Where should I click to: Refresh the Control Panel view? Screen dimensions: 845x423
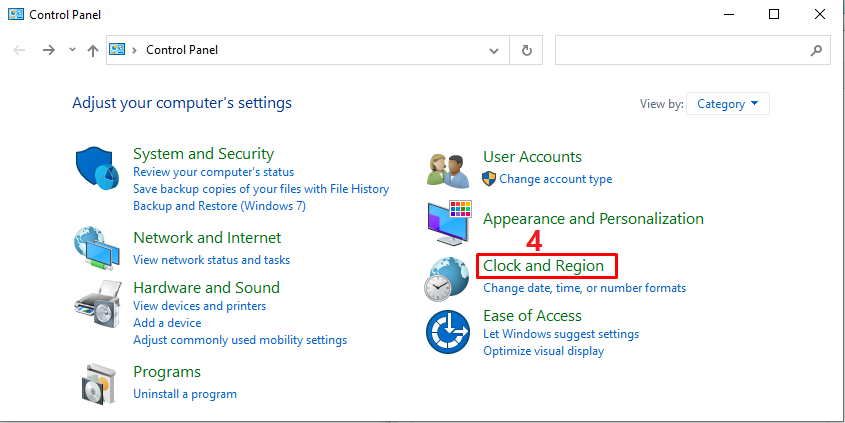[526, 50]
